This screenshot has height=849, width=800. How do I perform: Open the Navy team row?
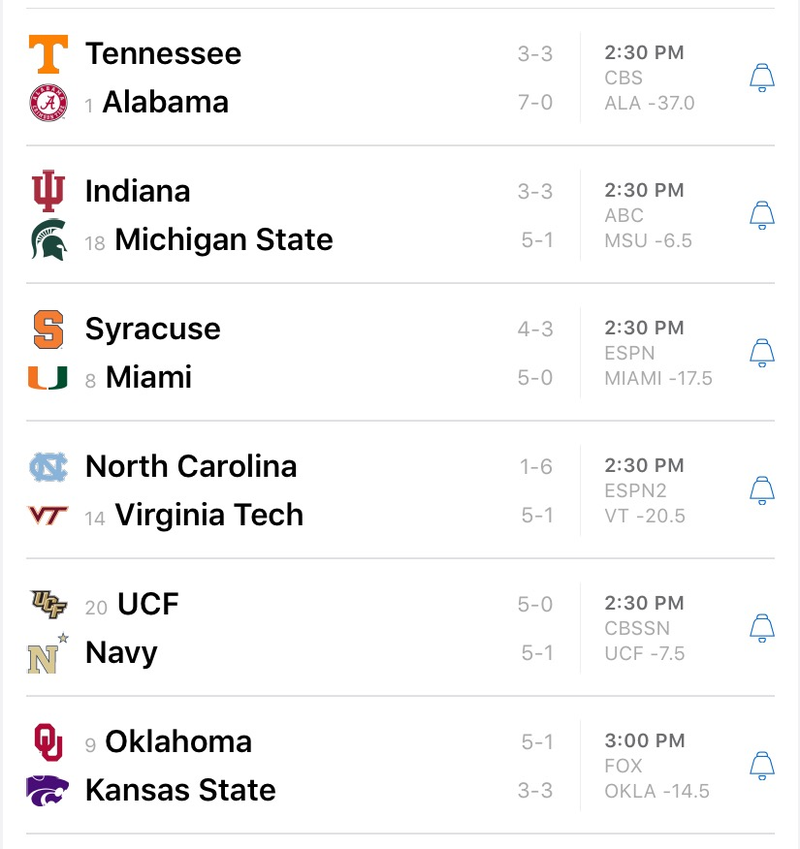(290, 652)
